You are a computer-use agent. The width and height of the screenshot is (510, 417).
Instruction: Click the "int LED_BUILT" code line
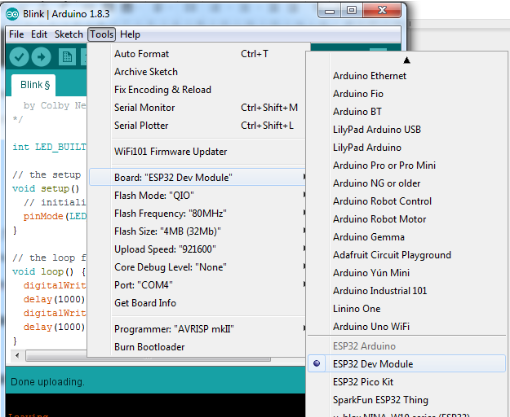49,147
